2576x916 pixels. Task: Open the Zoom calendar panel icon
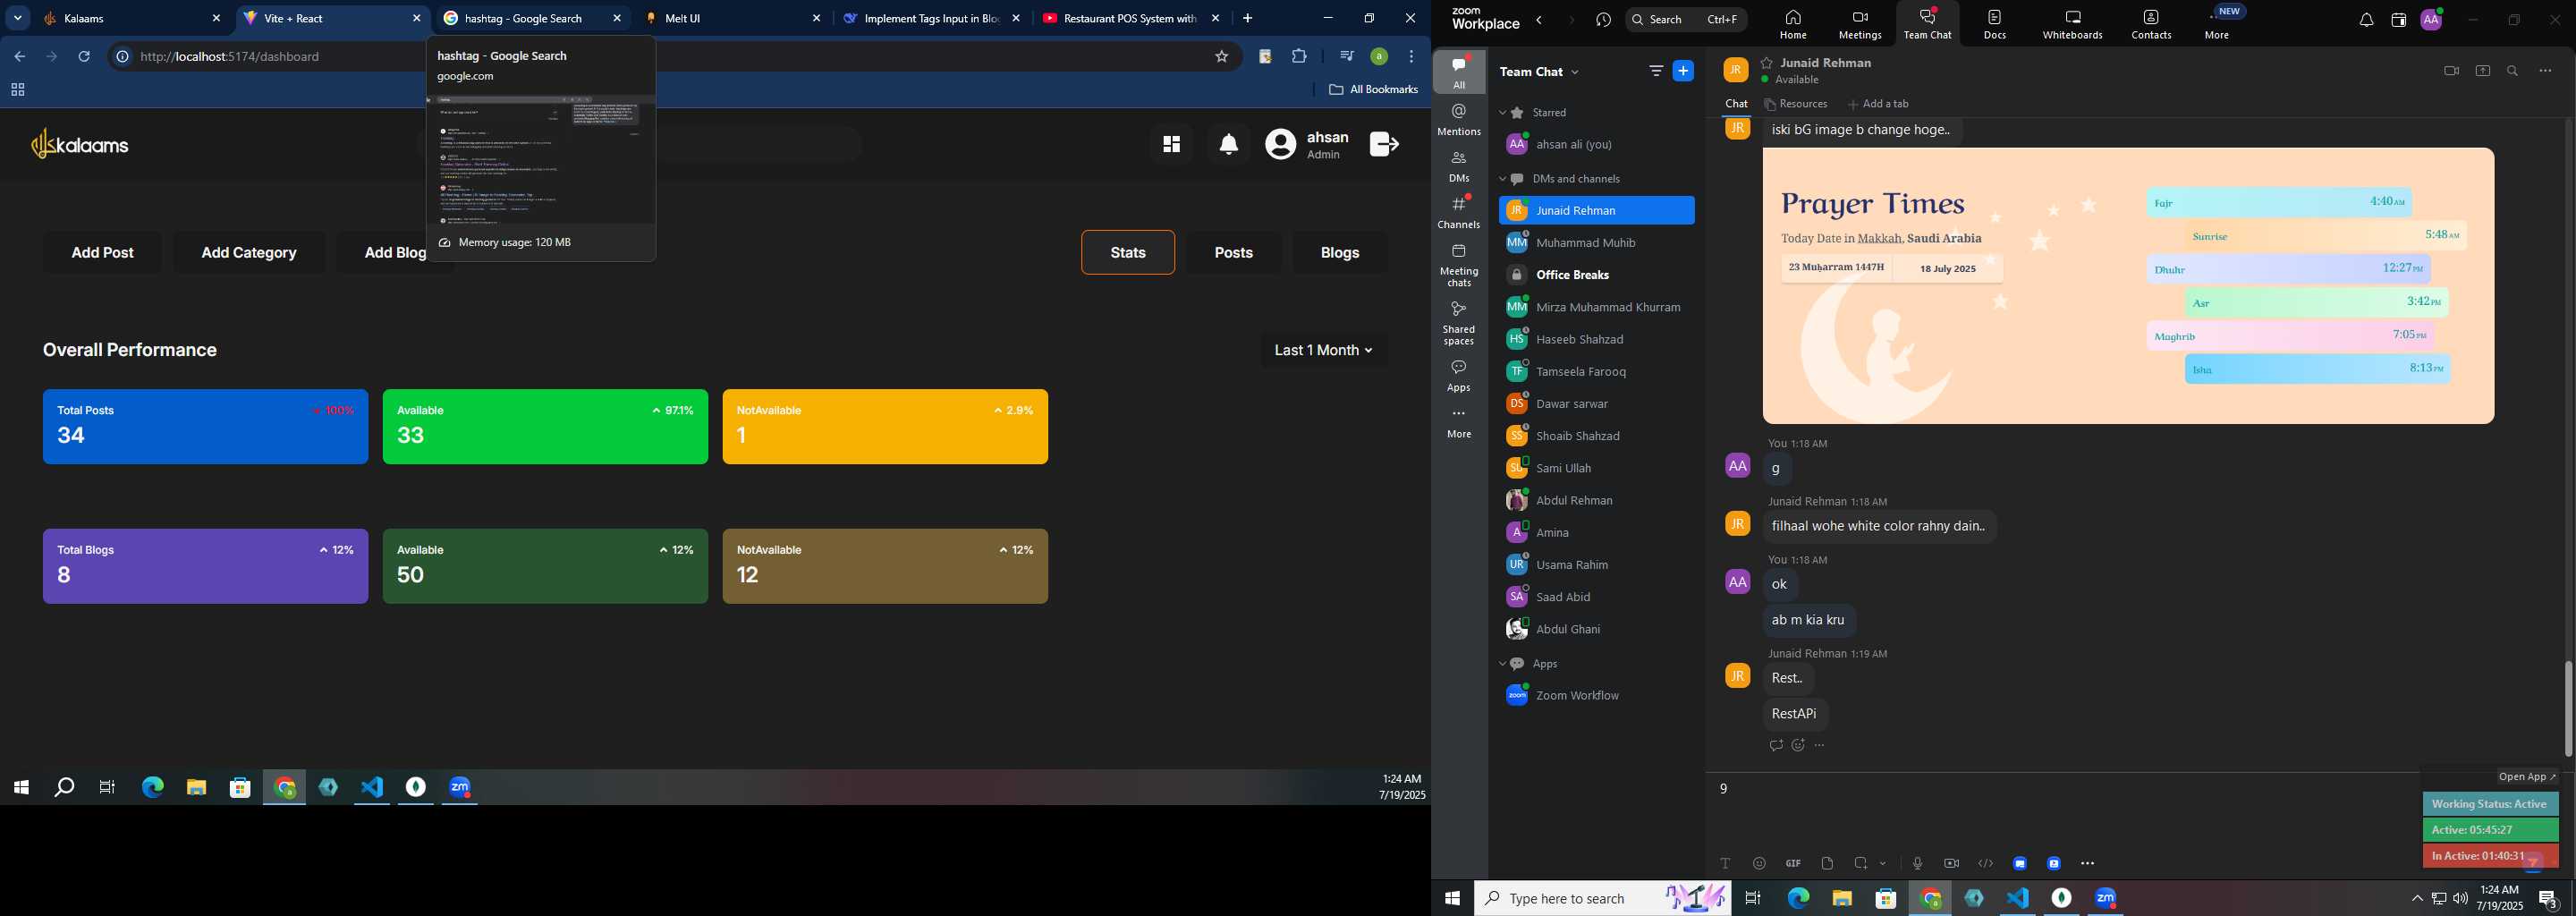coord(2398,20)
